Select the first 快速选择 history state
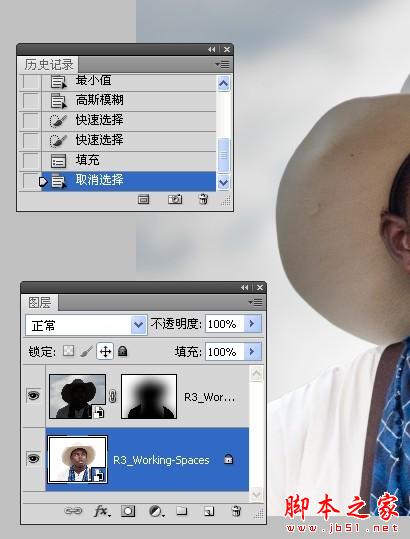This screenshot has height=539, width=410. coord(129,121)
